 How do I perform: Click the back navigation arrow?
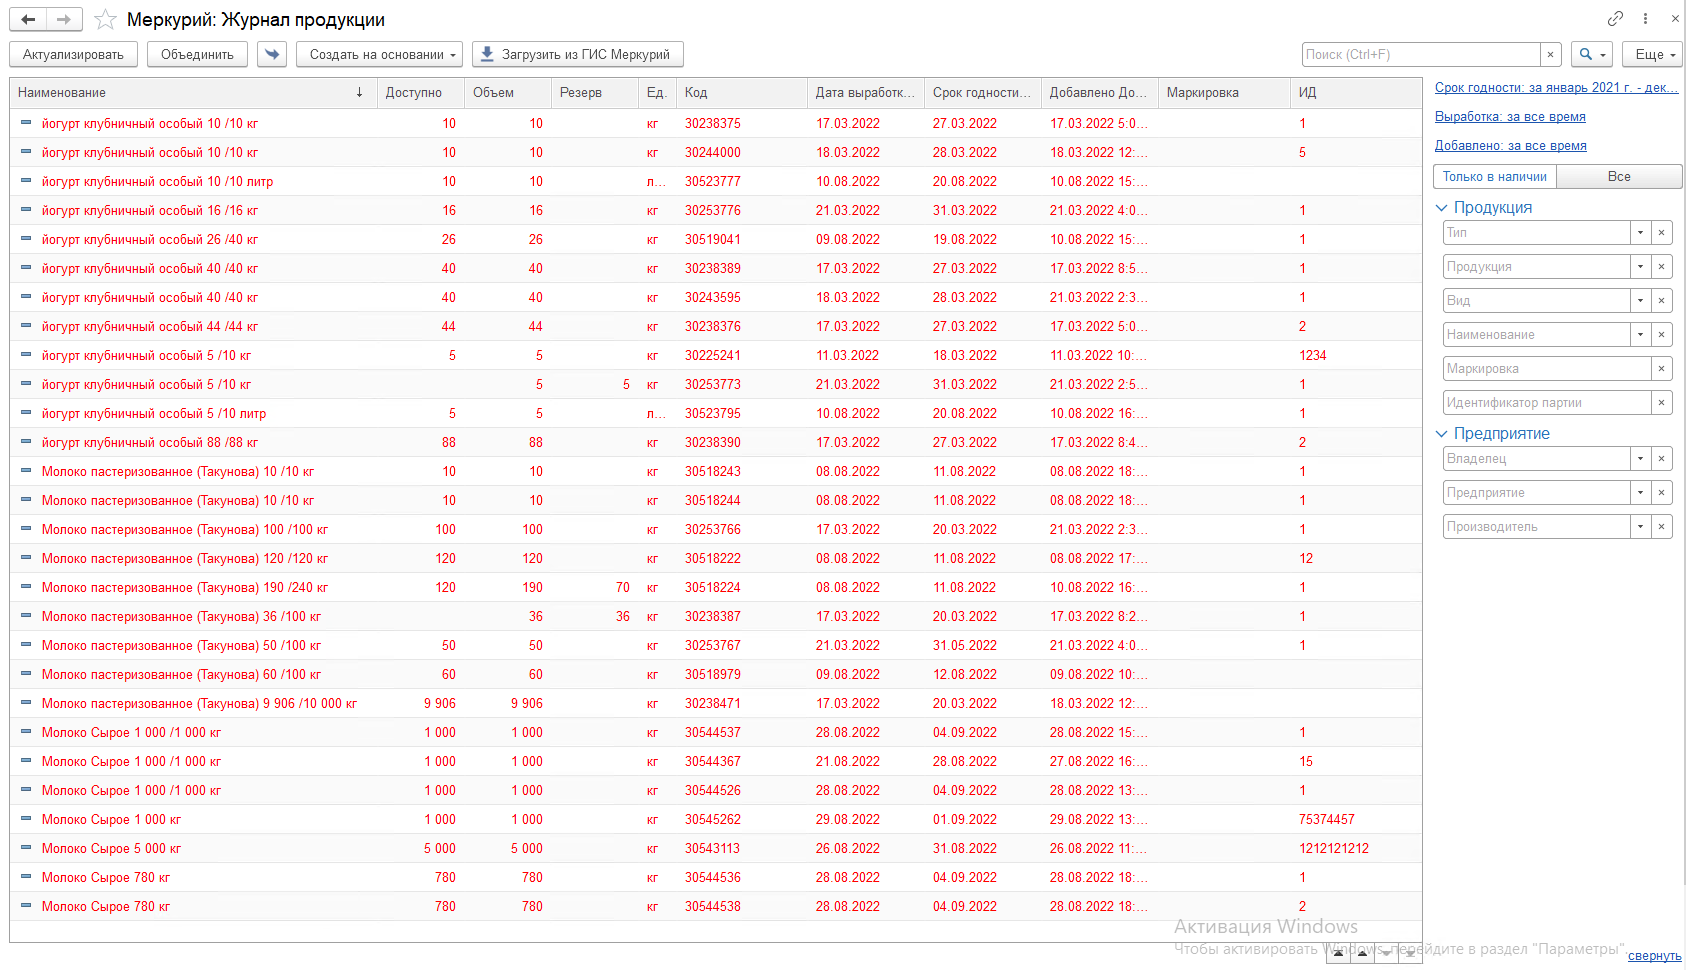28,19
